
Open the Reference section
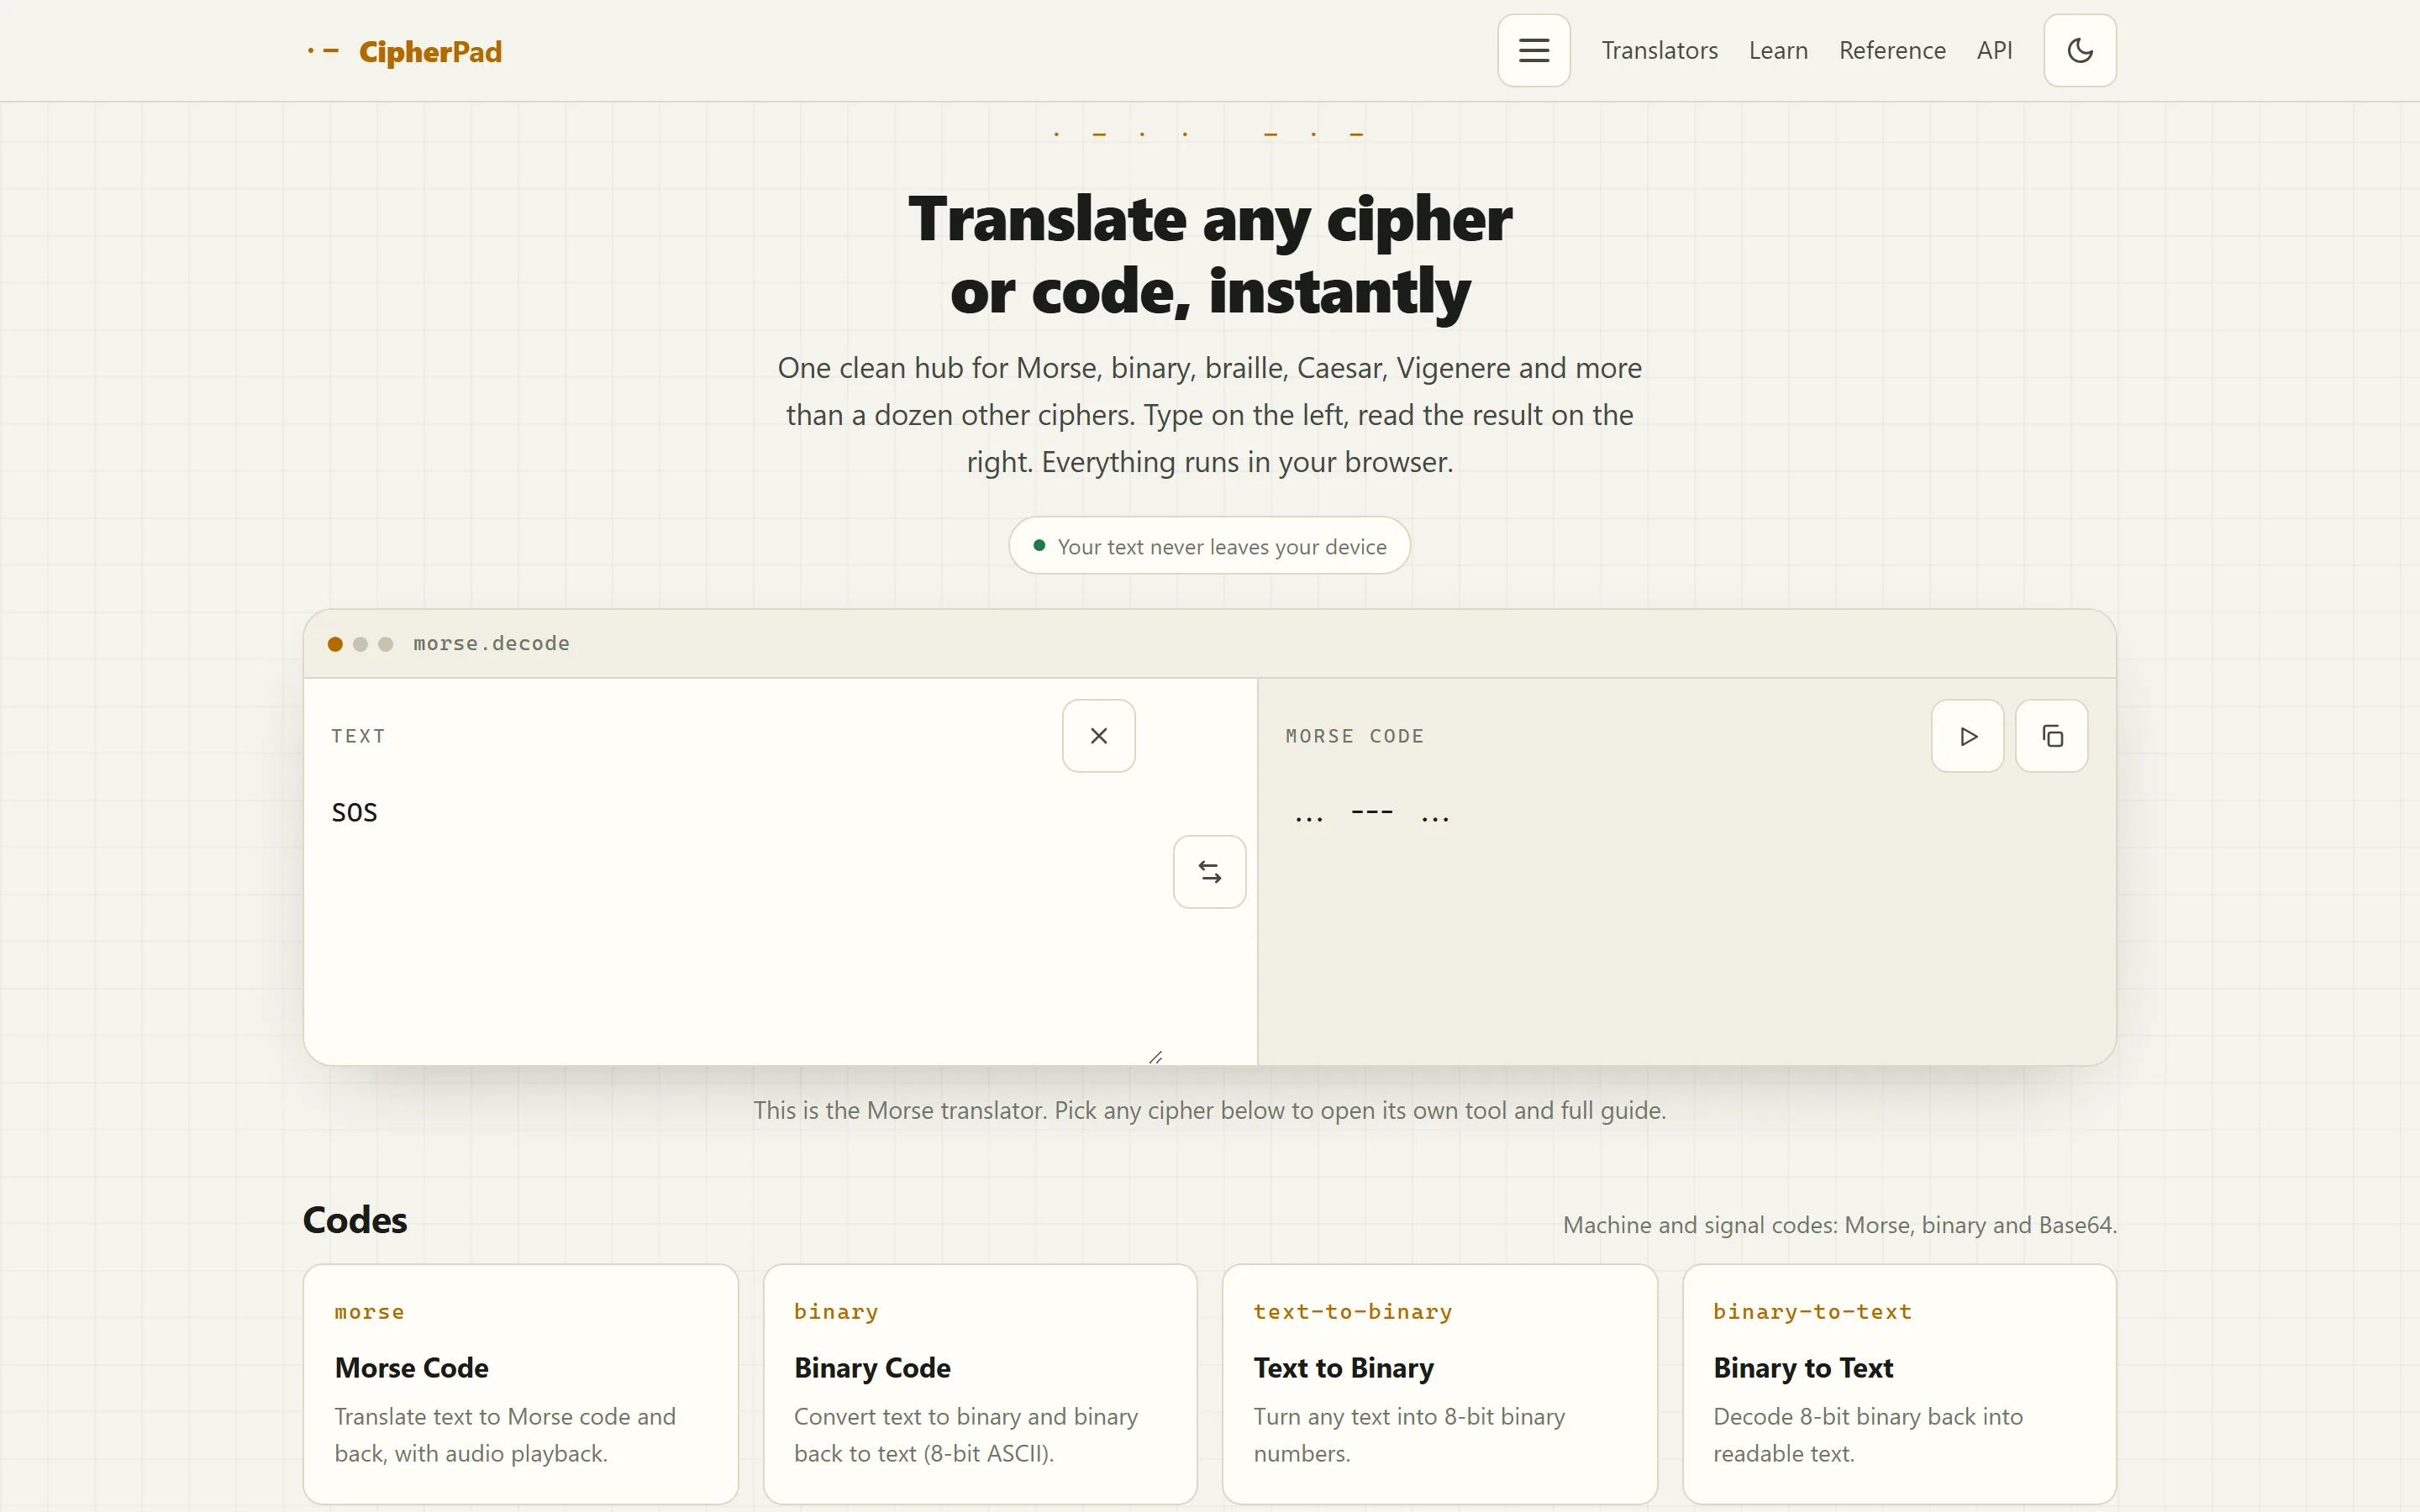[1892, 50]
